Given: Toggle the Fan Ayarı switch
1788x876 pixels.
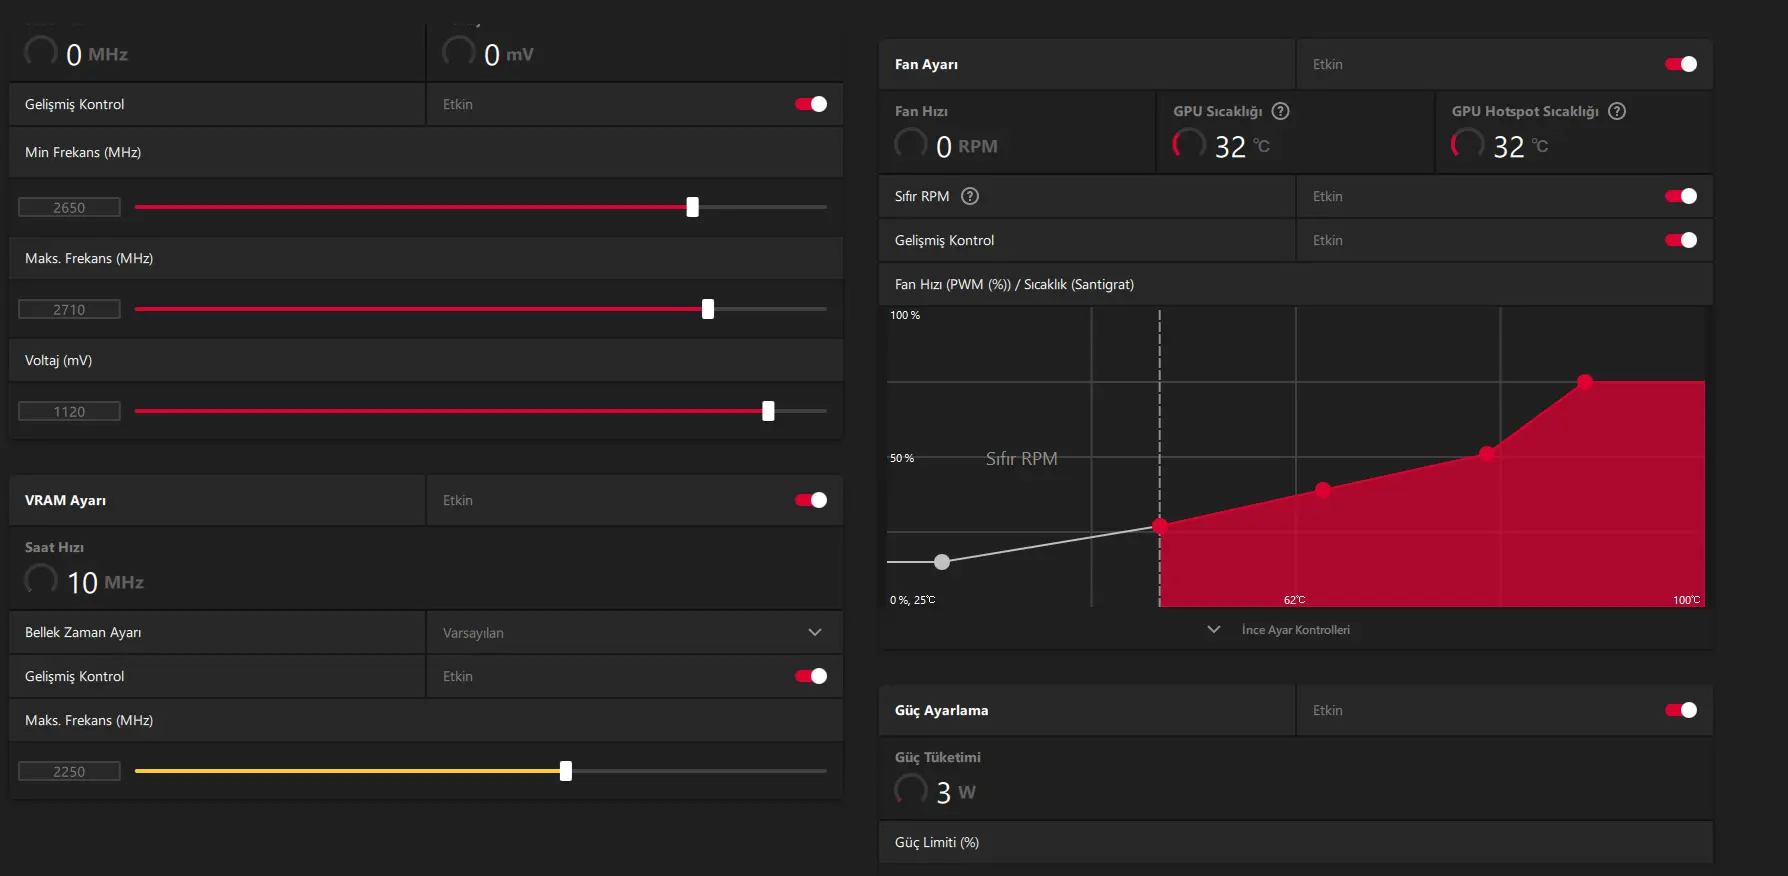Looking at the screenshot, I should coord(1681,64).
